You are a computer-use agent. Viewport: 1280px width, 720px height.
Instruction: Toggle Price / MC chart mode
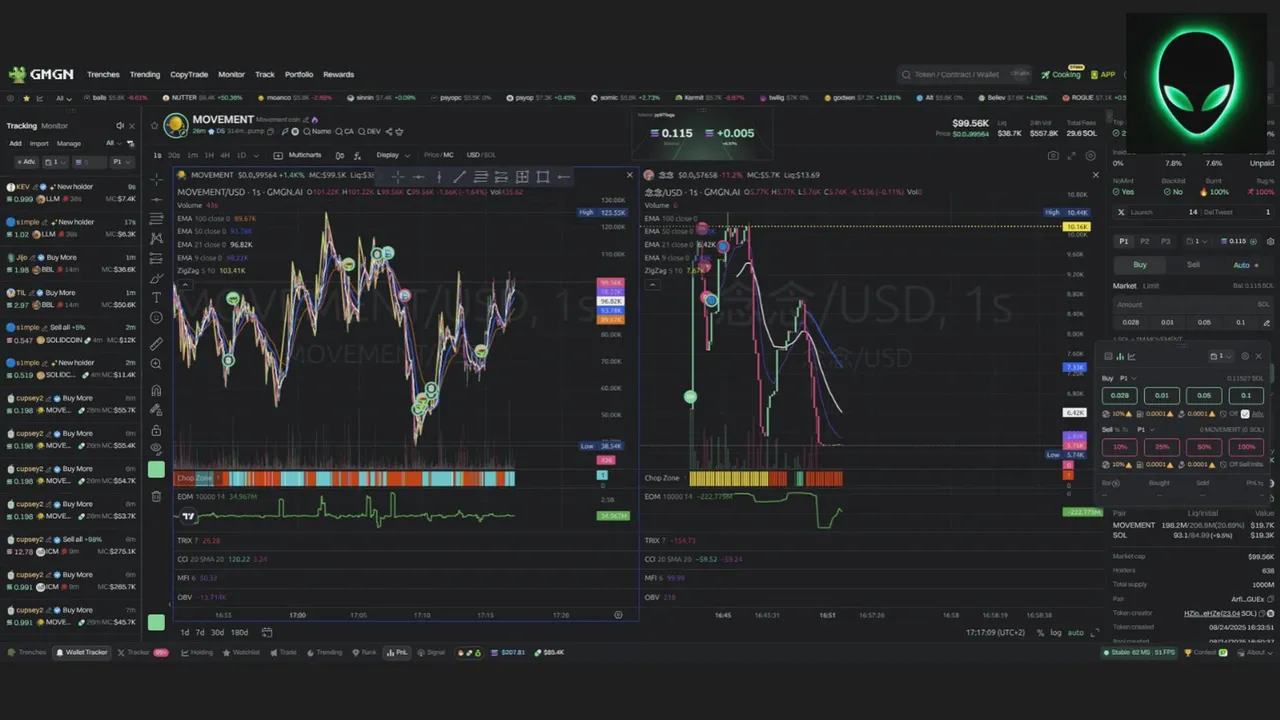click(438, 155)
